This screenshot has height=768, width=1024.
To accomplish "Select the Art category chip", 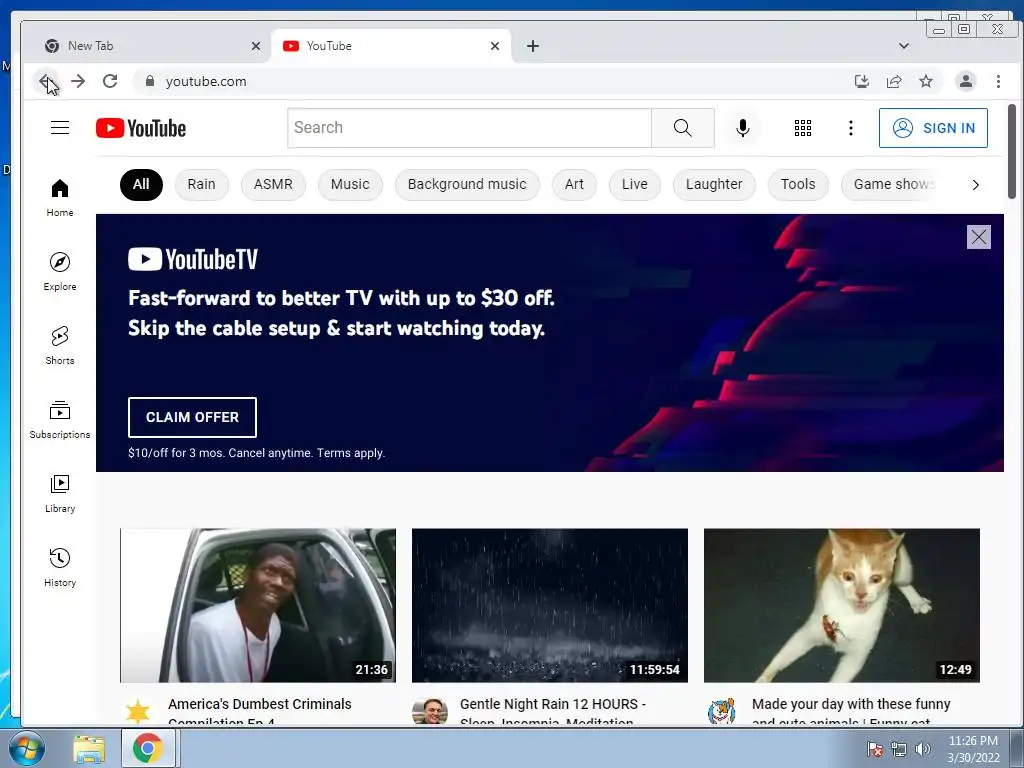I will click(574, 185).
